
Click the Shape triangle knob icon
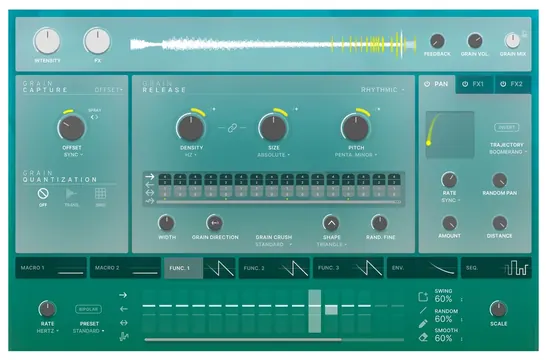[x=331, y=223]
